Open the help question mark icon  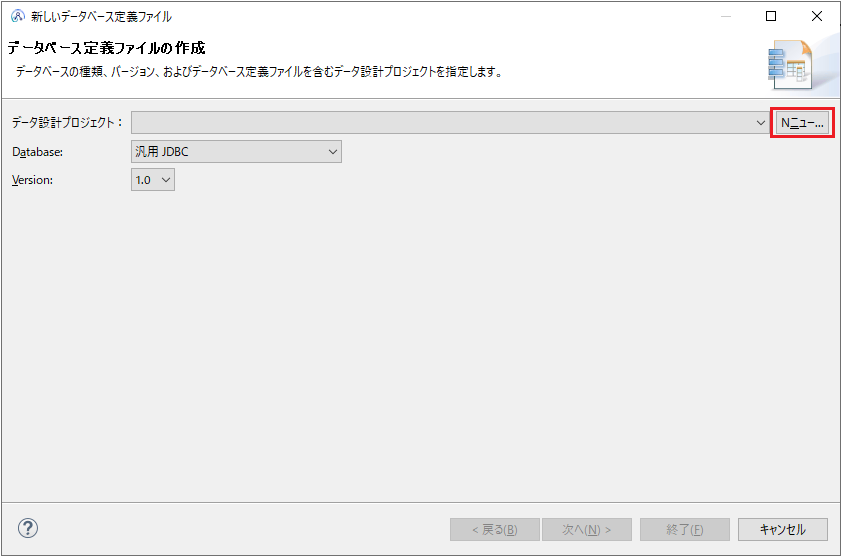click(28, 528)
